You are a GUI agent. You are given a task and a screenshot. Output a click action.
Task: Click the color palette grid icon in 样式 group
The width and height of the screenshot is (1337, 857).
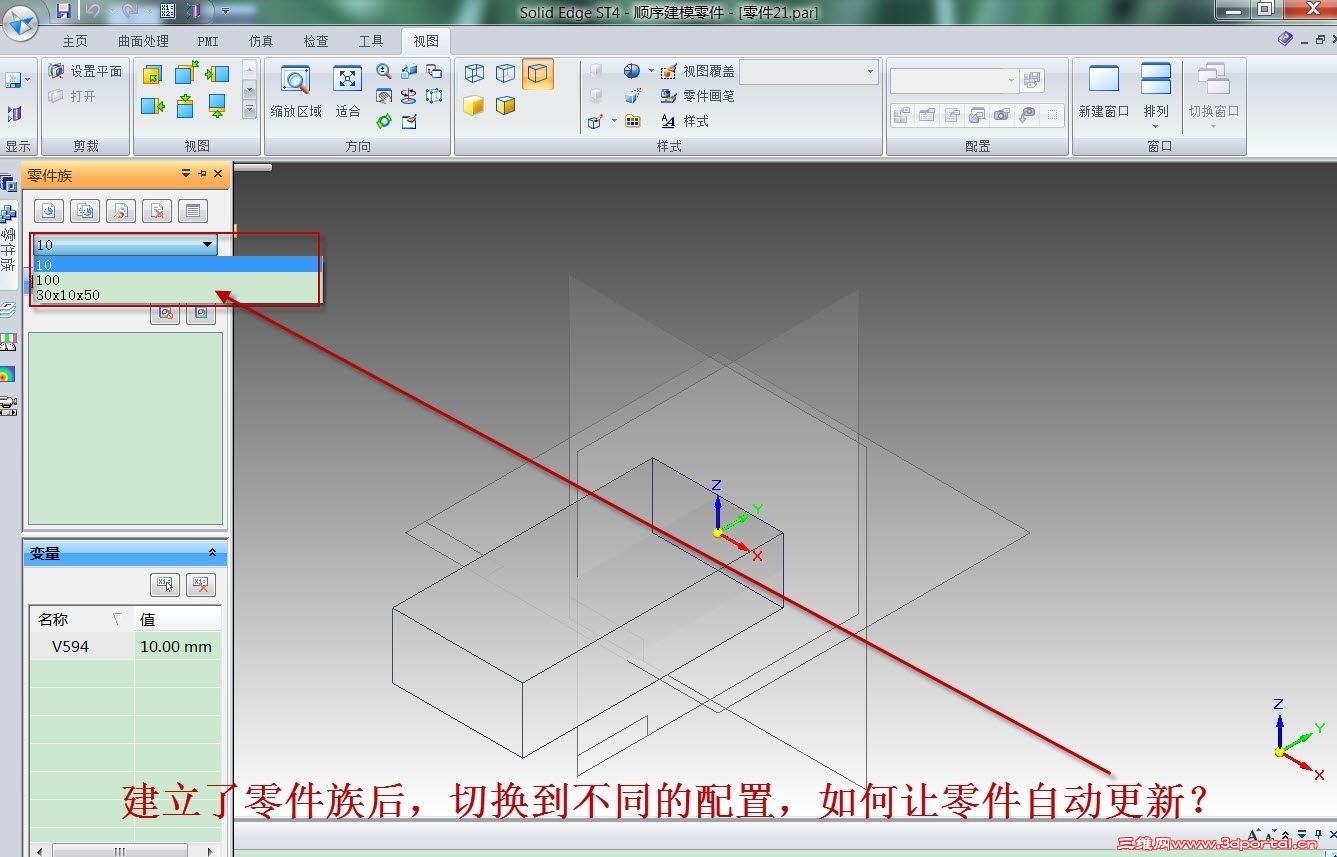click(633, 121)
